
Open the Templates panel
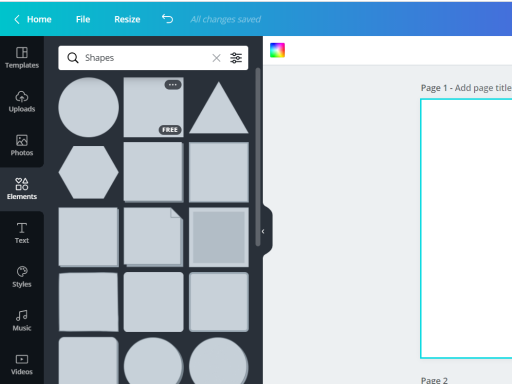click(22, 58)
